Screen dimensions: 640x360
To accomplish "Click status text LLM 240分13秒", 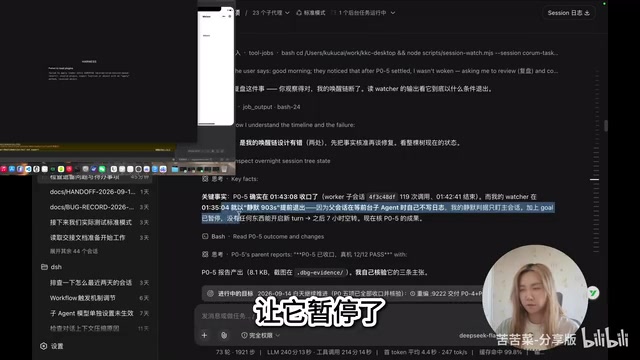I will pyautogui.click(x=289, y=352).
